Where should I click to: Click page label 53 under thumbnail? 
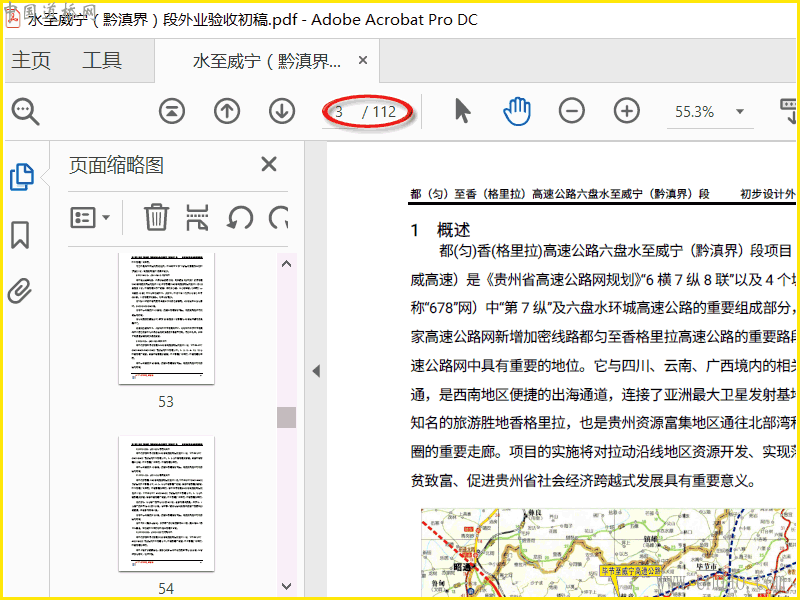pyautogui.click(x=166, y=402)
